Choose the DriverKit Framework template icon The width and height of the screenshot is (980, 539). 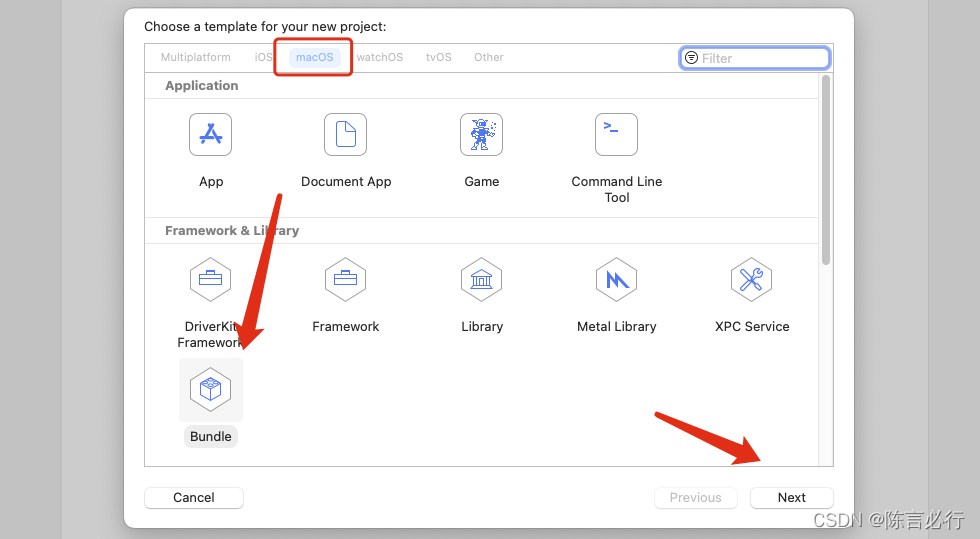(x=211, y=280)
